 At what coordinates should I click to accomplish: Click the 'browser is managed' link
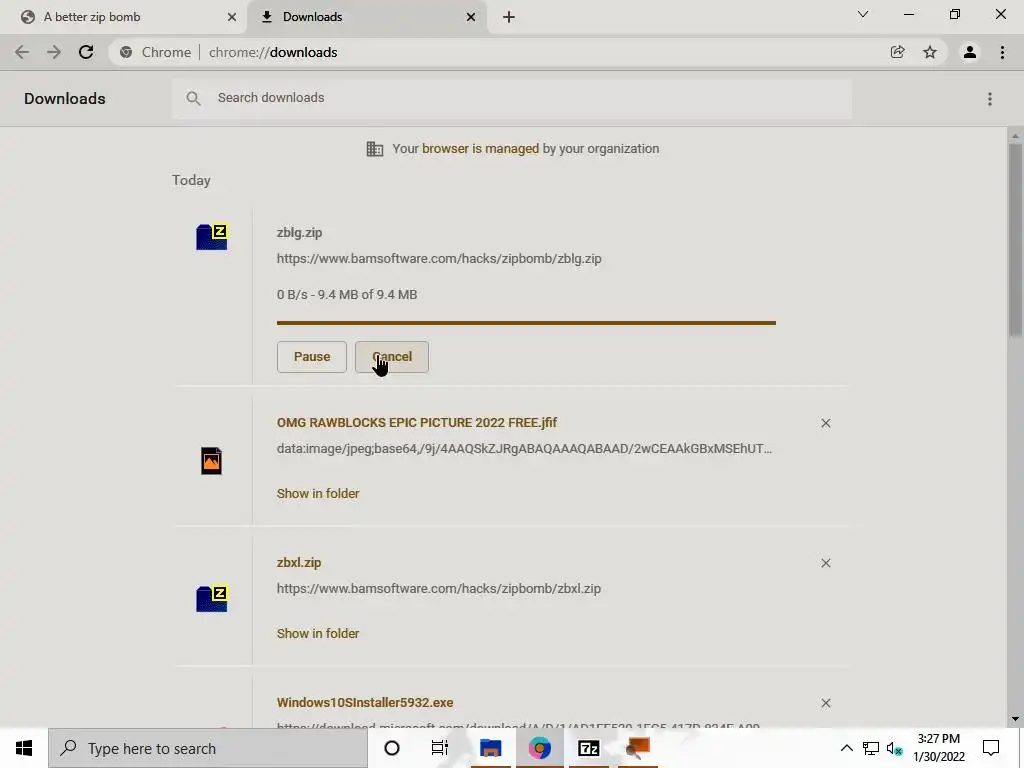point(481,149)
